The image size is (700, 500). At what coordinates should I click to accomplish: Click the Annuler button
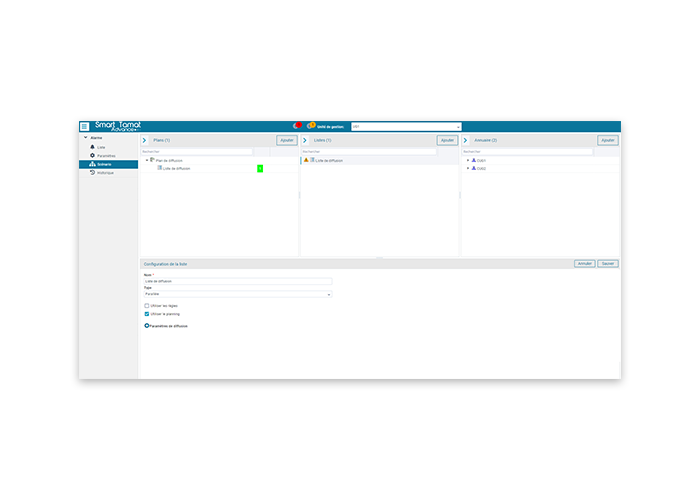tap(585, 264)
